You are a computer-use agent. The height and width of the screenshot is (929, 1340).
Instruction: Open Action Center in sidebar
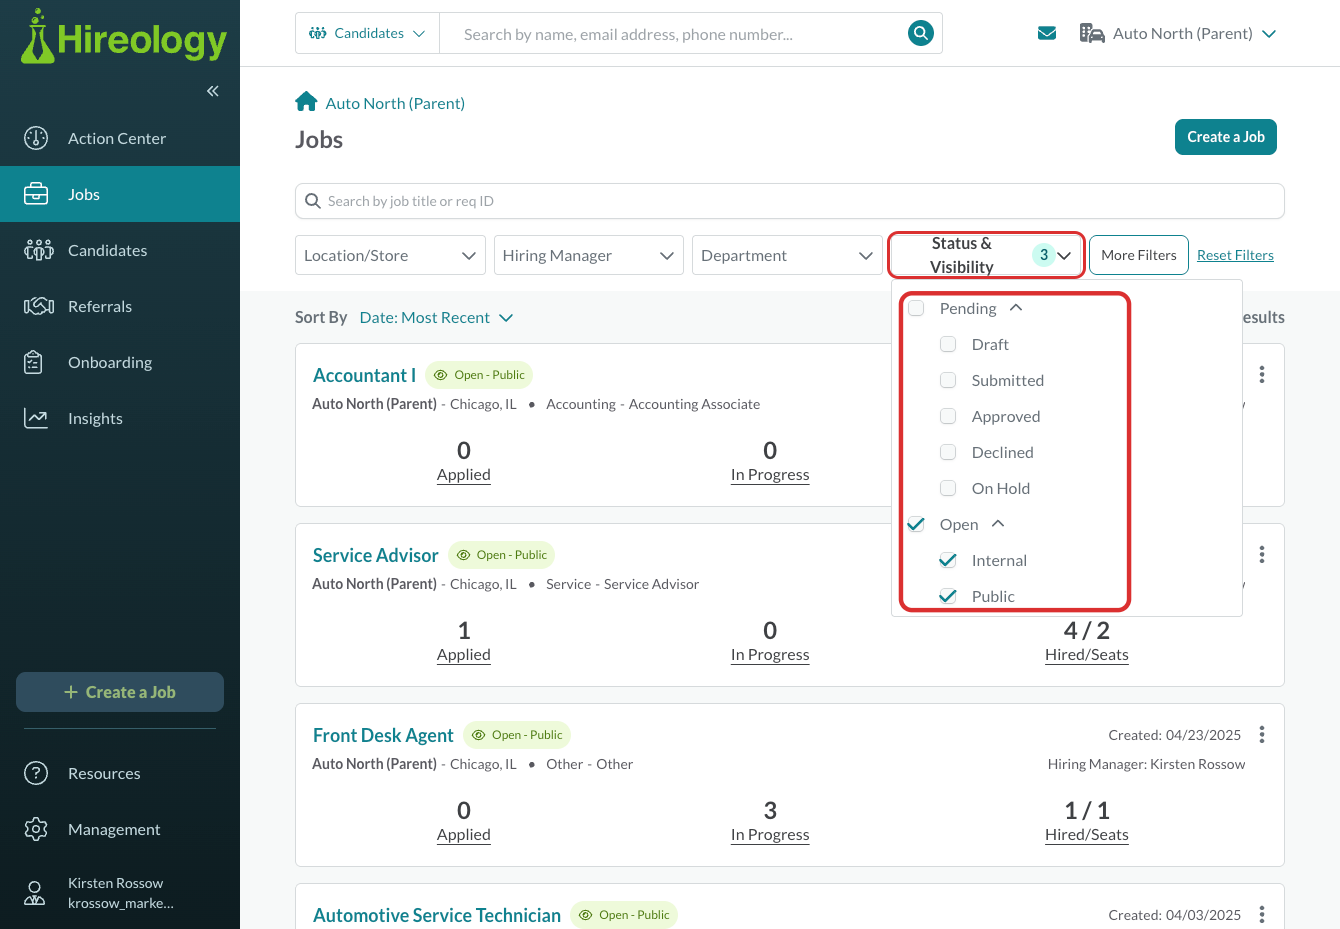pyautogui.click(x=120, y=138)
